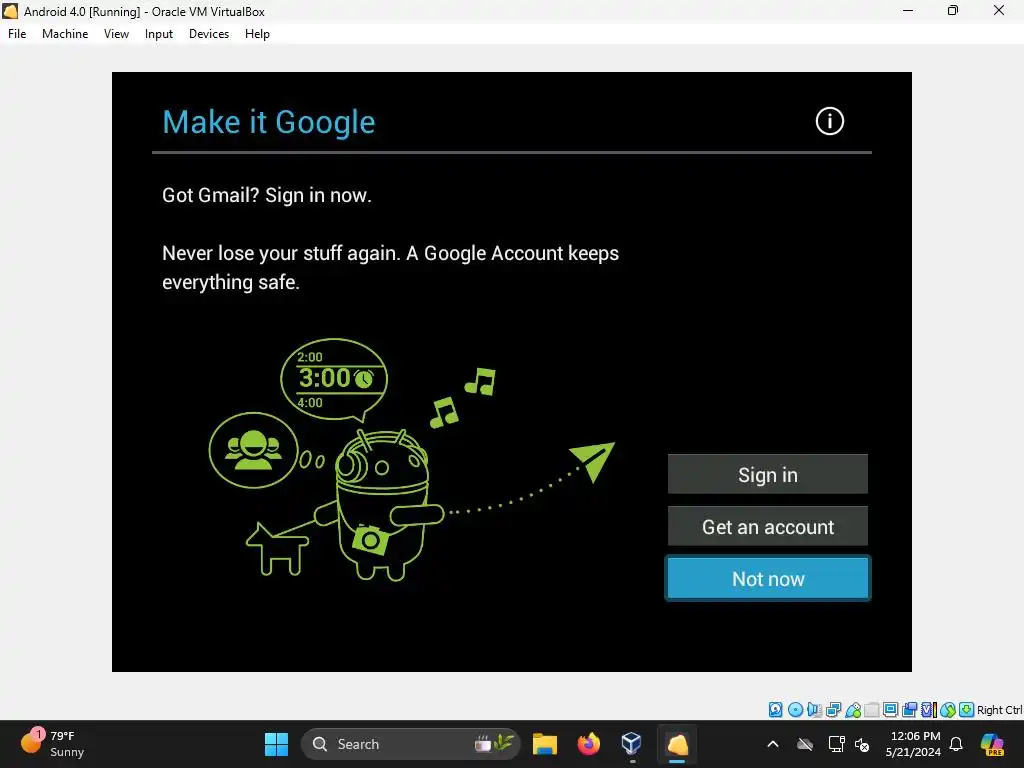Click the recording status icon

pos(909,710)
